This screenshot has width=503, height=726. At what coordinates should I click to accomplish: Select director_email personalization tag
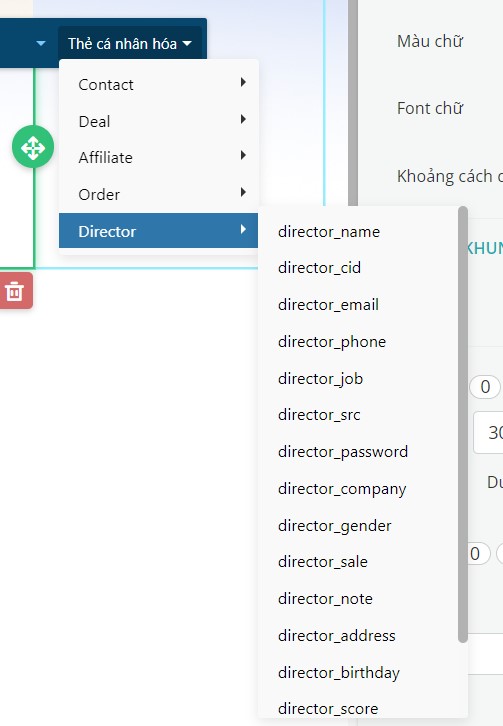pos(328,305)
